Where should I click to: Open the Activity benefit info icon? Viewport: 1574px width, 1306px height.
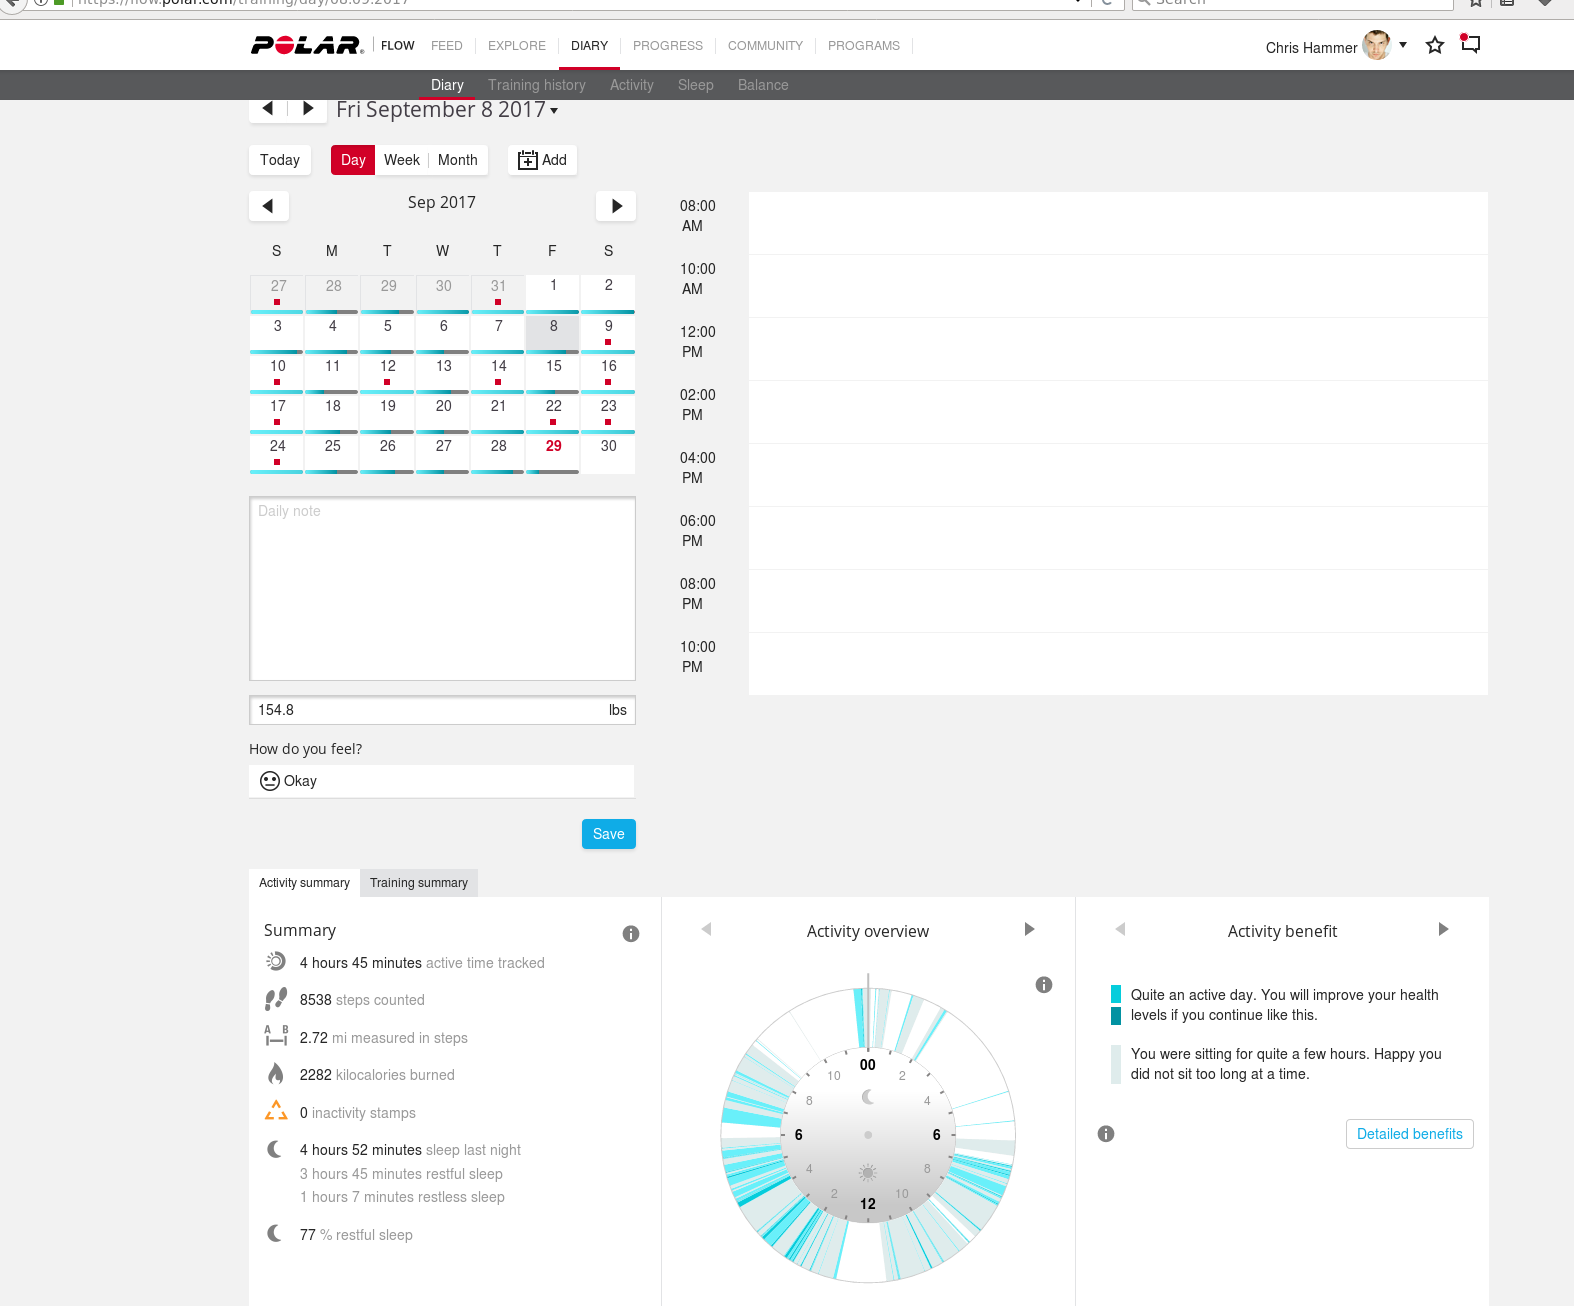coord(1106,1134)
